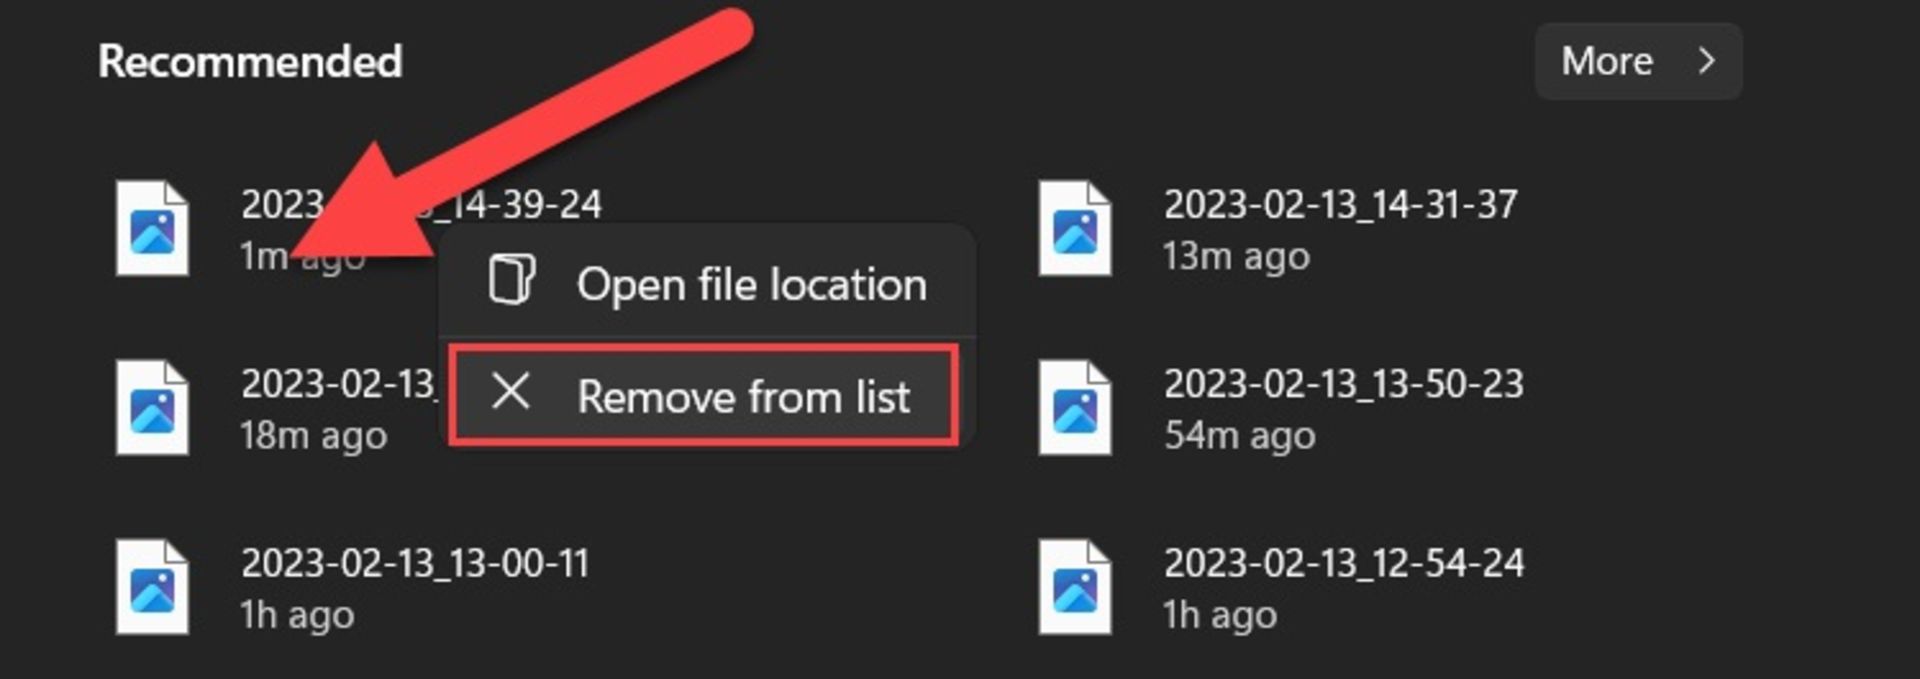Open the 2023-02-13_14-31-37 file name

[x=1340, y=205]
